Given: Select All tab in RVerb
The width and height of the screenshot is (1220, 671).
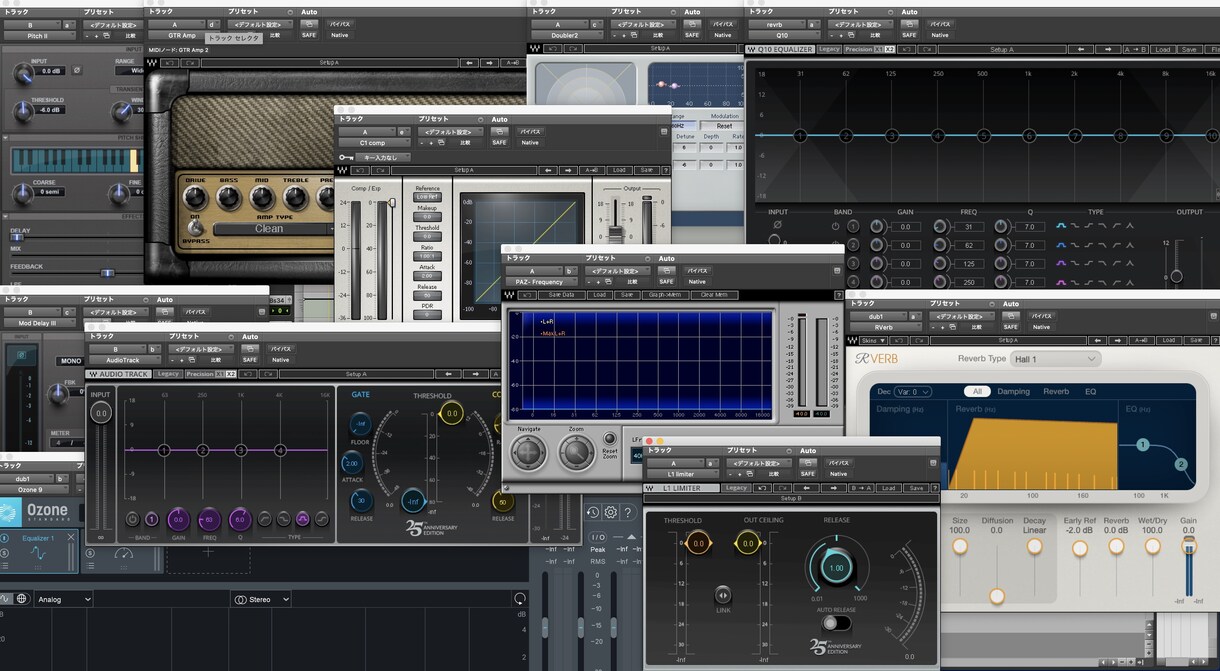Looking at the screenshot, I should click(x=977, y=392).
